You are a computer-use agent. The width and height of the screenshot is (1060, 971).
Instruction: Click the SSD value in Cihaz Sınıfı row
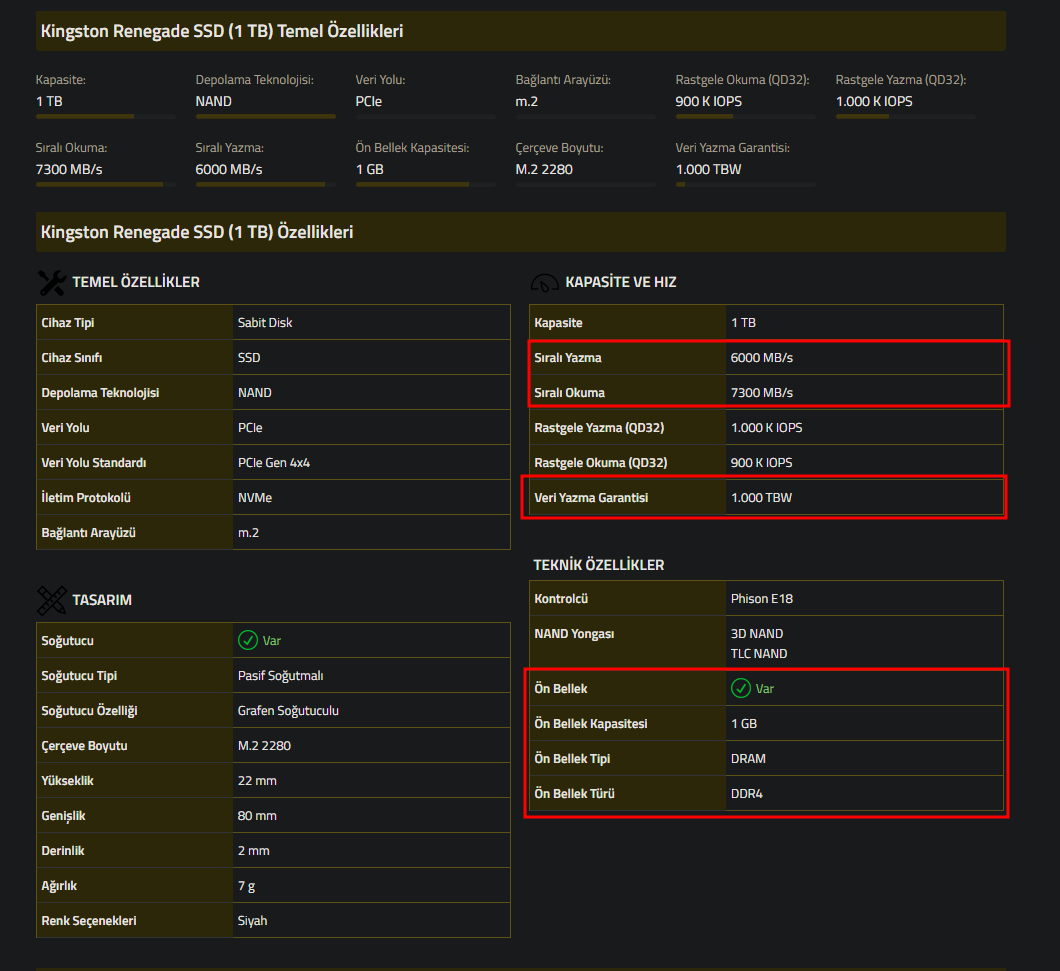point(249,358)
